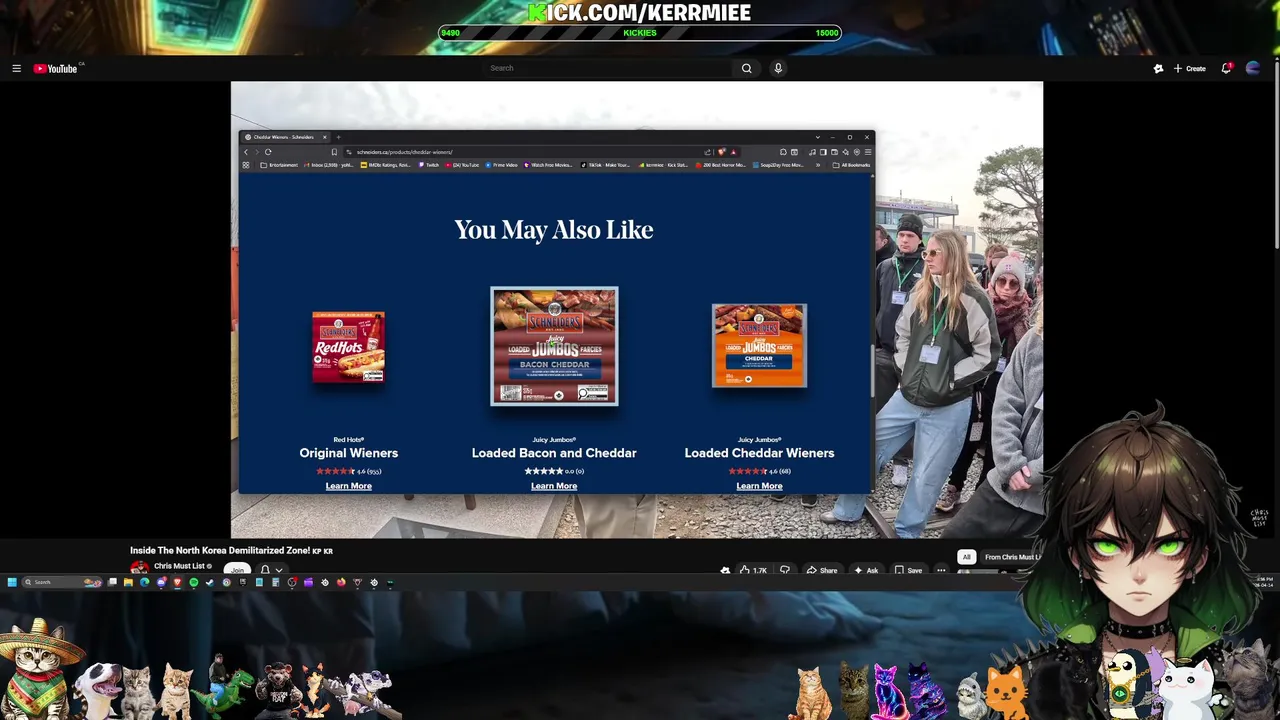Open the notification bell dropdown under video
The image size is (1280, 720).
[x=271, y=569]
